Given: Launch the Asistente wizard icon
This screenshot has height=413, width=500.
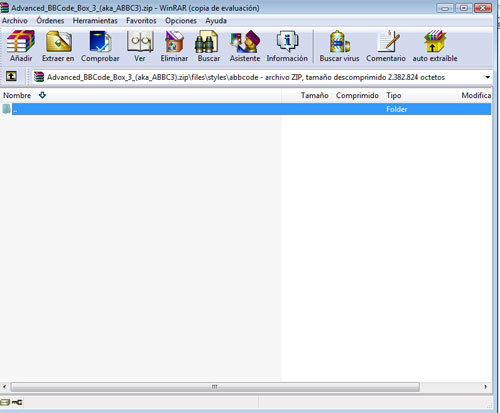Looking at the screenshot, I should coord(245,41).
